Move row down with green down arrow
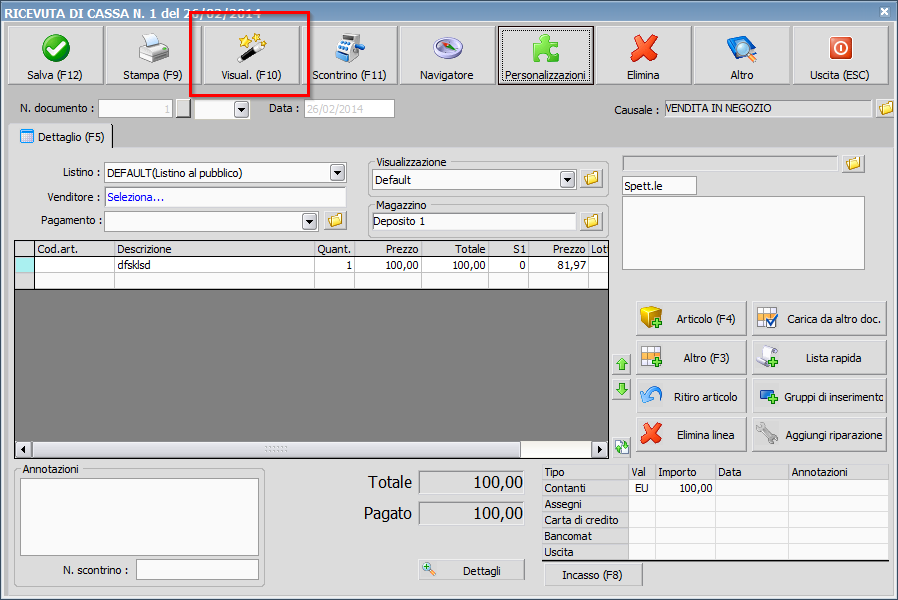 click(622, 389)
